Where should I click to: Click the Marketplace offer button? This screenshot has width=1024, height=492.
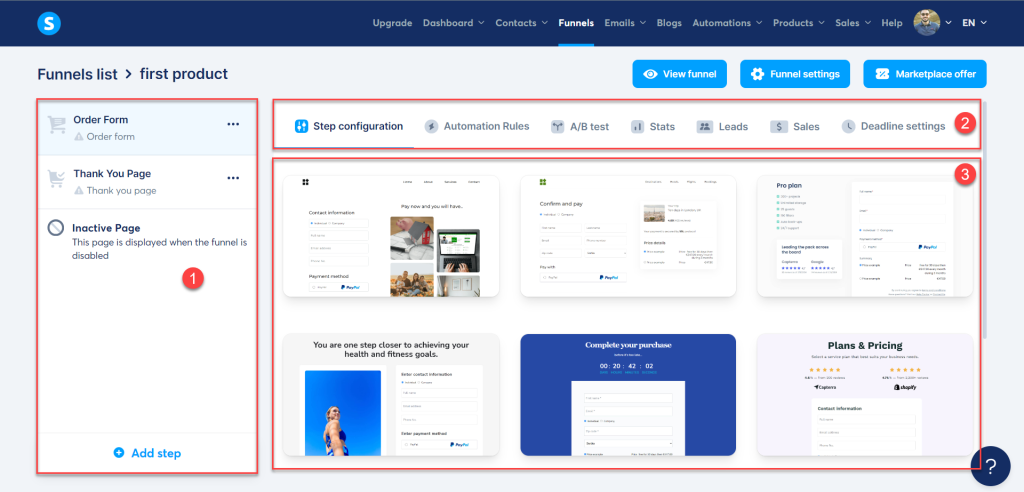[925, 74]
